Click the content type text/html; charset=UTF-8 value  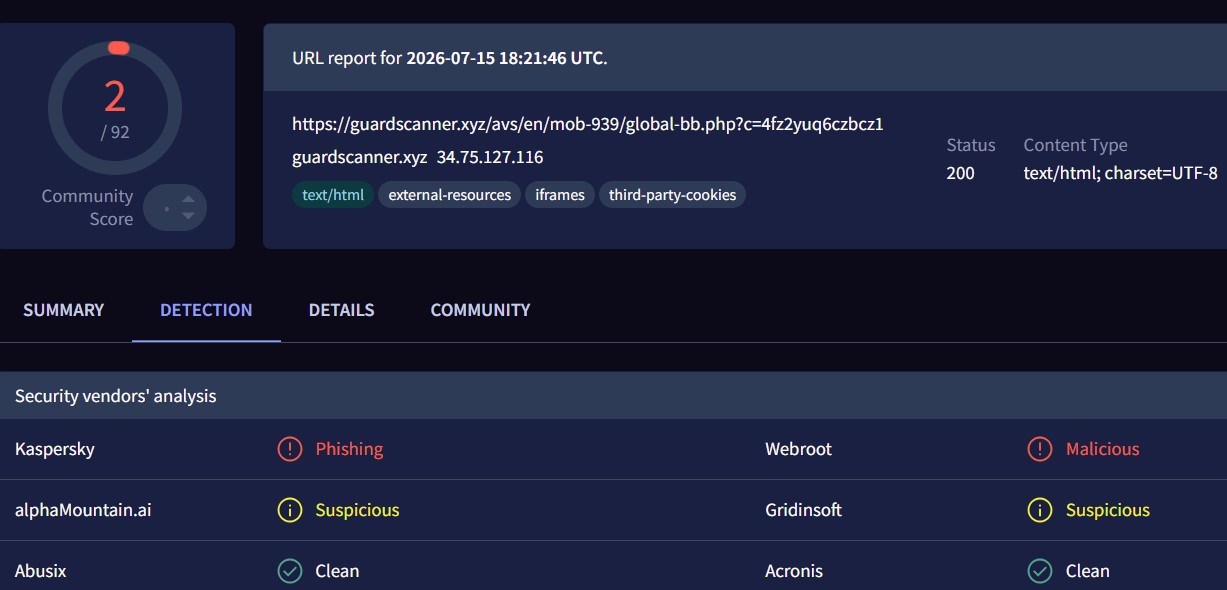pyautogui.click(x=1120, y=173)
